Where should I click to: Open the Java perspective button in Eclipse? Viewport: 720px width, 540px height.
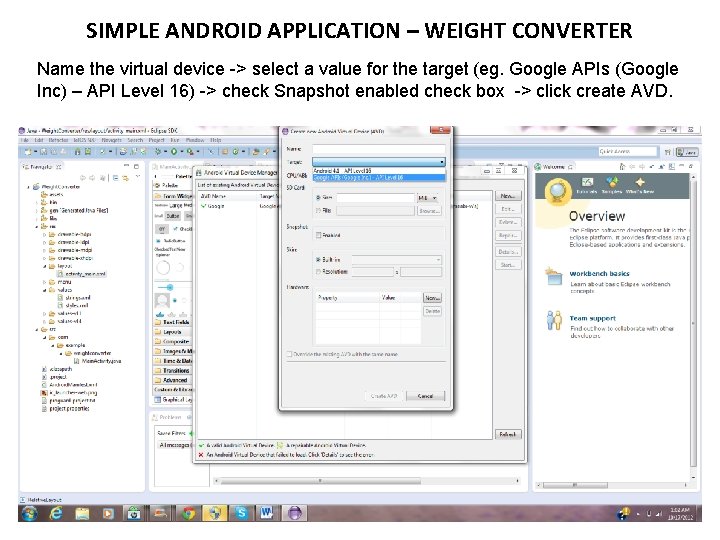click(x=687, y=152)
